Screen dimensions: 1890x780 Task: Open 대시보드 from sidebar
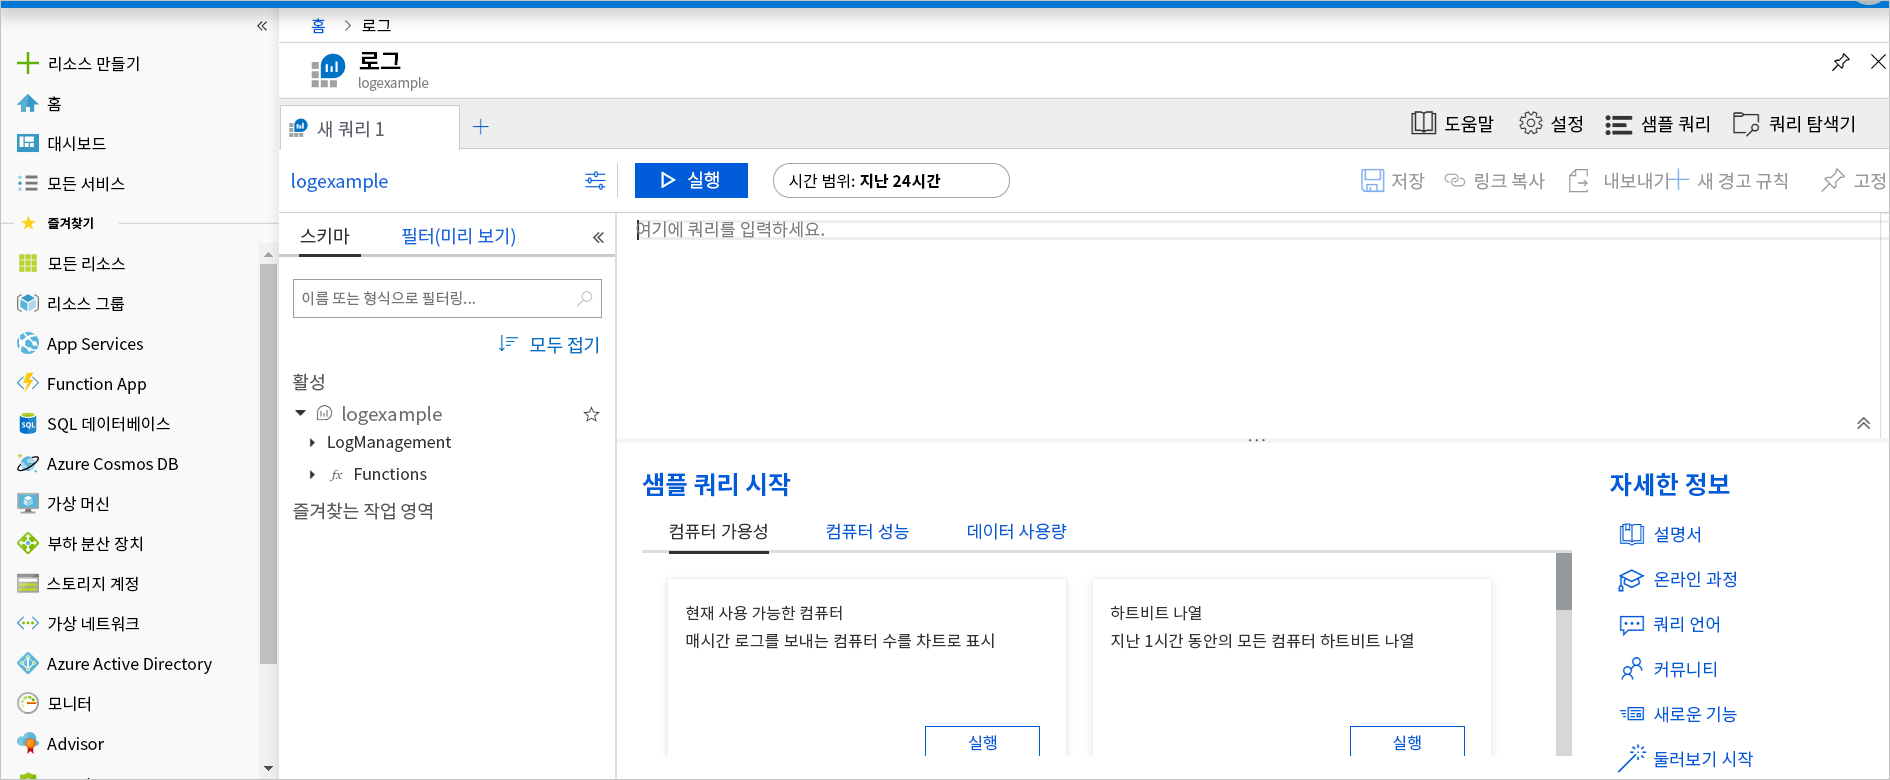click(x=62, y=144)
